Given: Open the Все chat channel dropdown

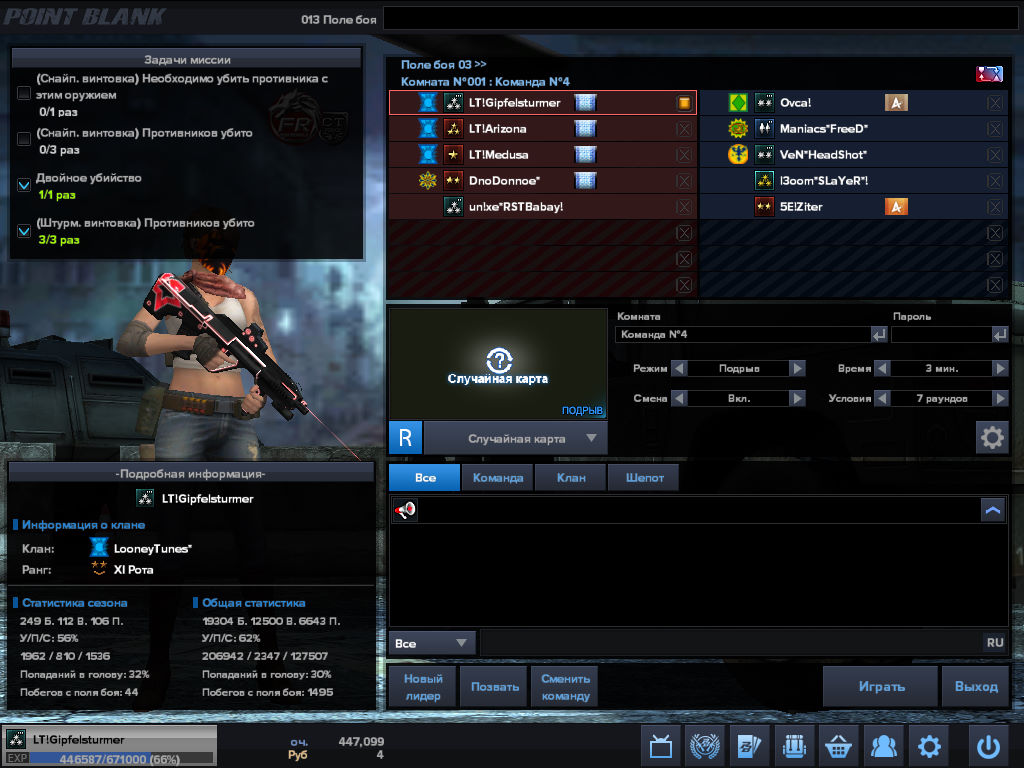Looking at the screenshot, I should tap(432, 643).
